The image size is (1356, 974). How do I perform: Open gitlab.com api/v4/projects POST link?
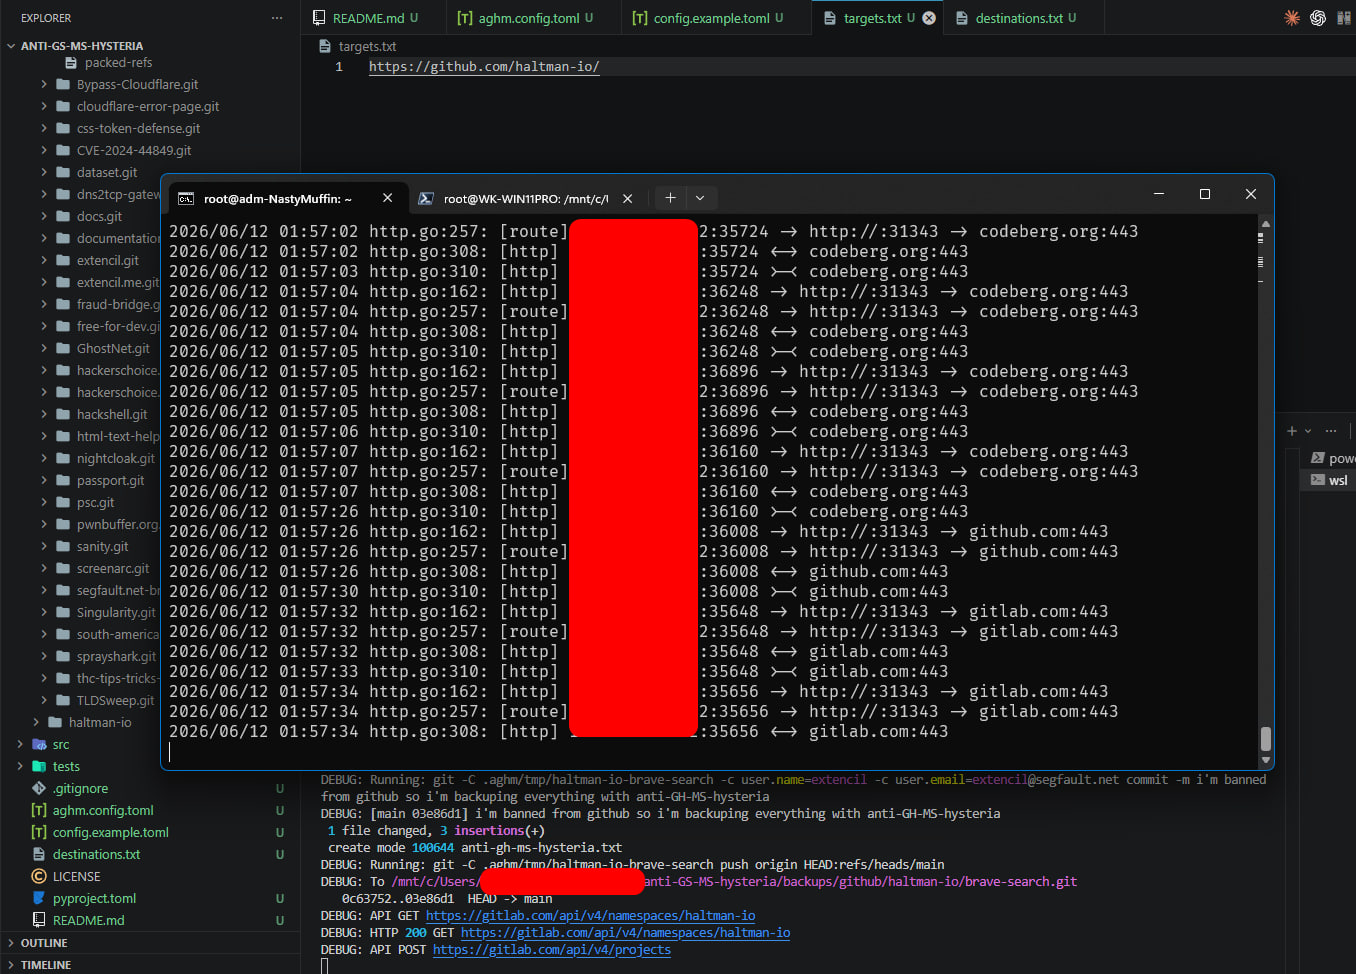click(x=552, y=949)
